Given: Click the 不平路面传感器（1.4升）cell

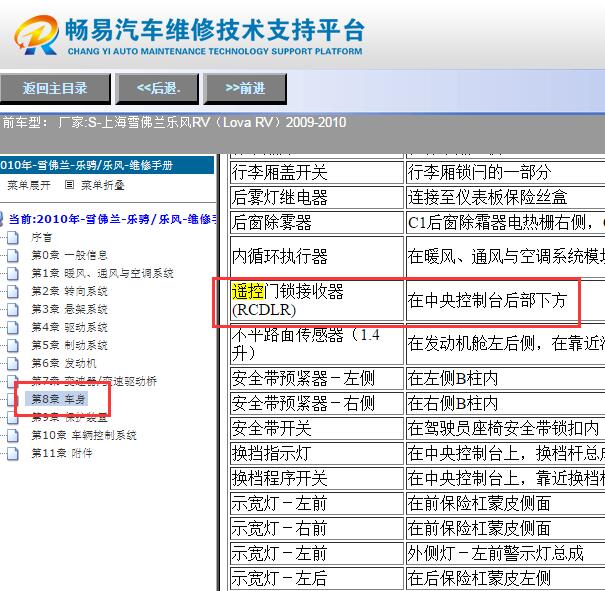Looking at the screenshot, I should click(x=317, y=344).
